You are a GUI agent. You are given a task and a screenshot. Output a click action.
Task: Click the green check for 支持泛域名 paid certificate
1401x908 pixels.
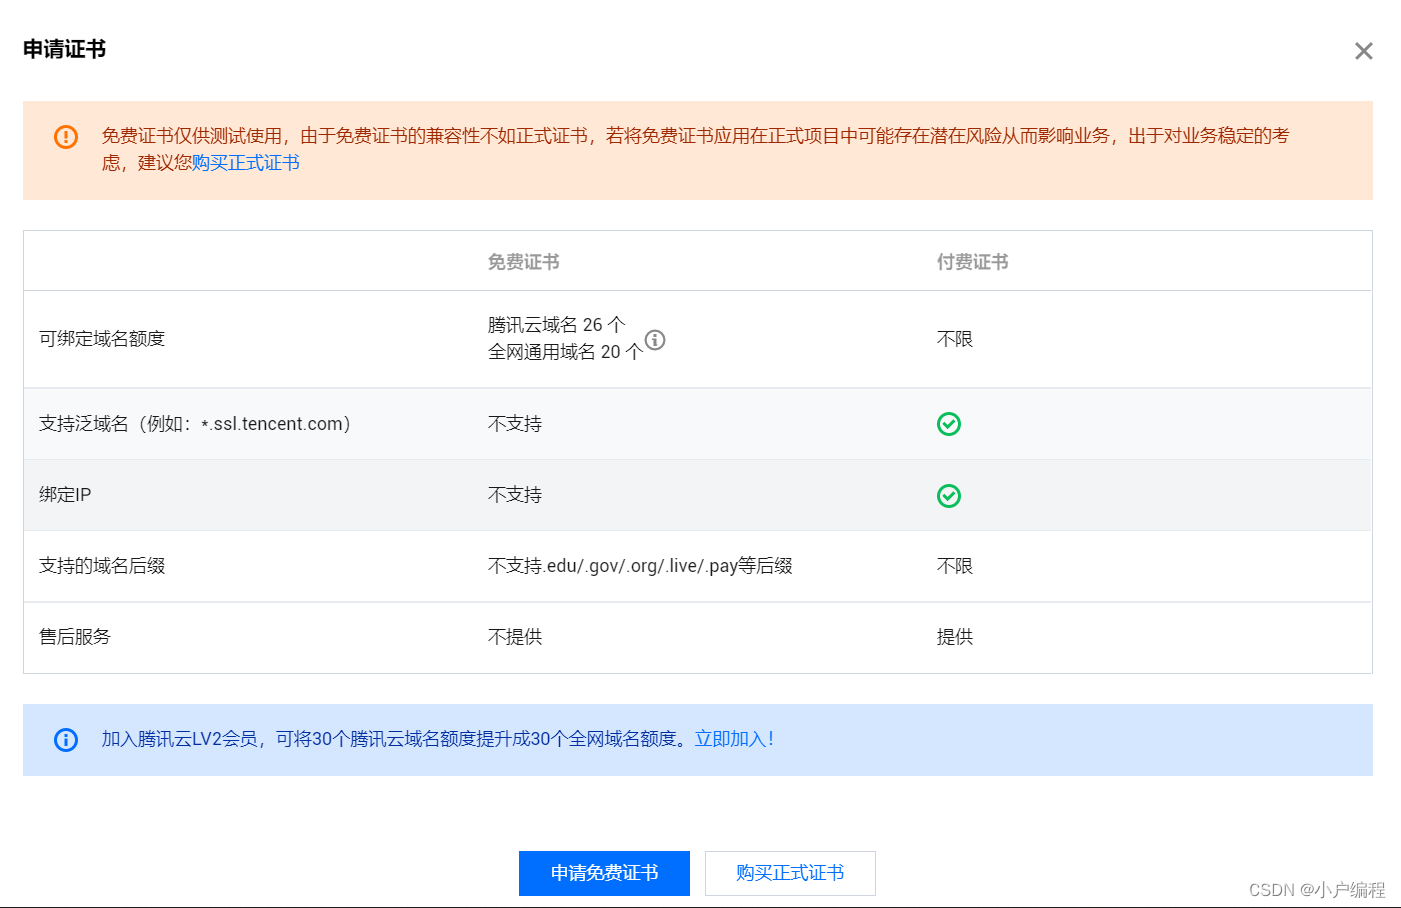click(x=948, y=424)
